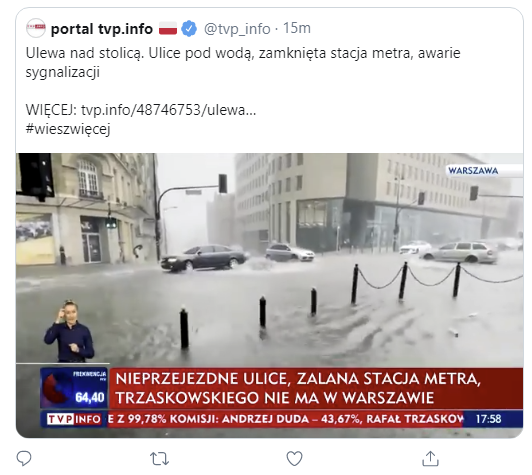This screenshot has height=475, width=532.
Task: Open the #wieszwięcej hashtag
Action: (68, 129)
